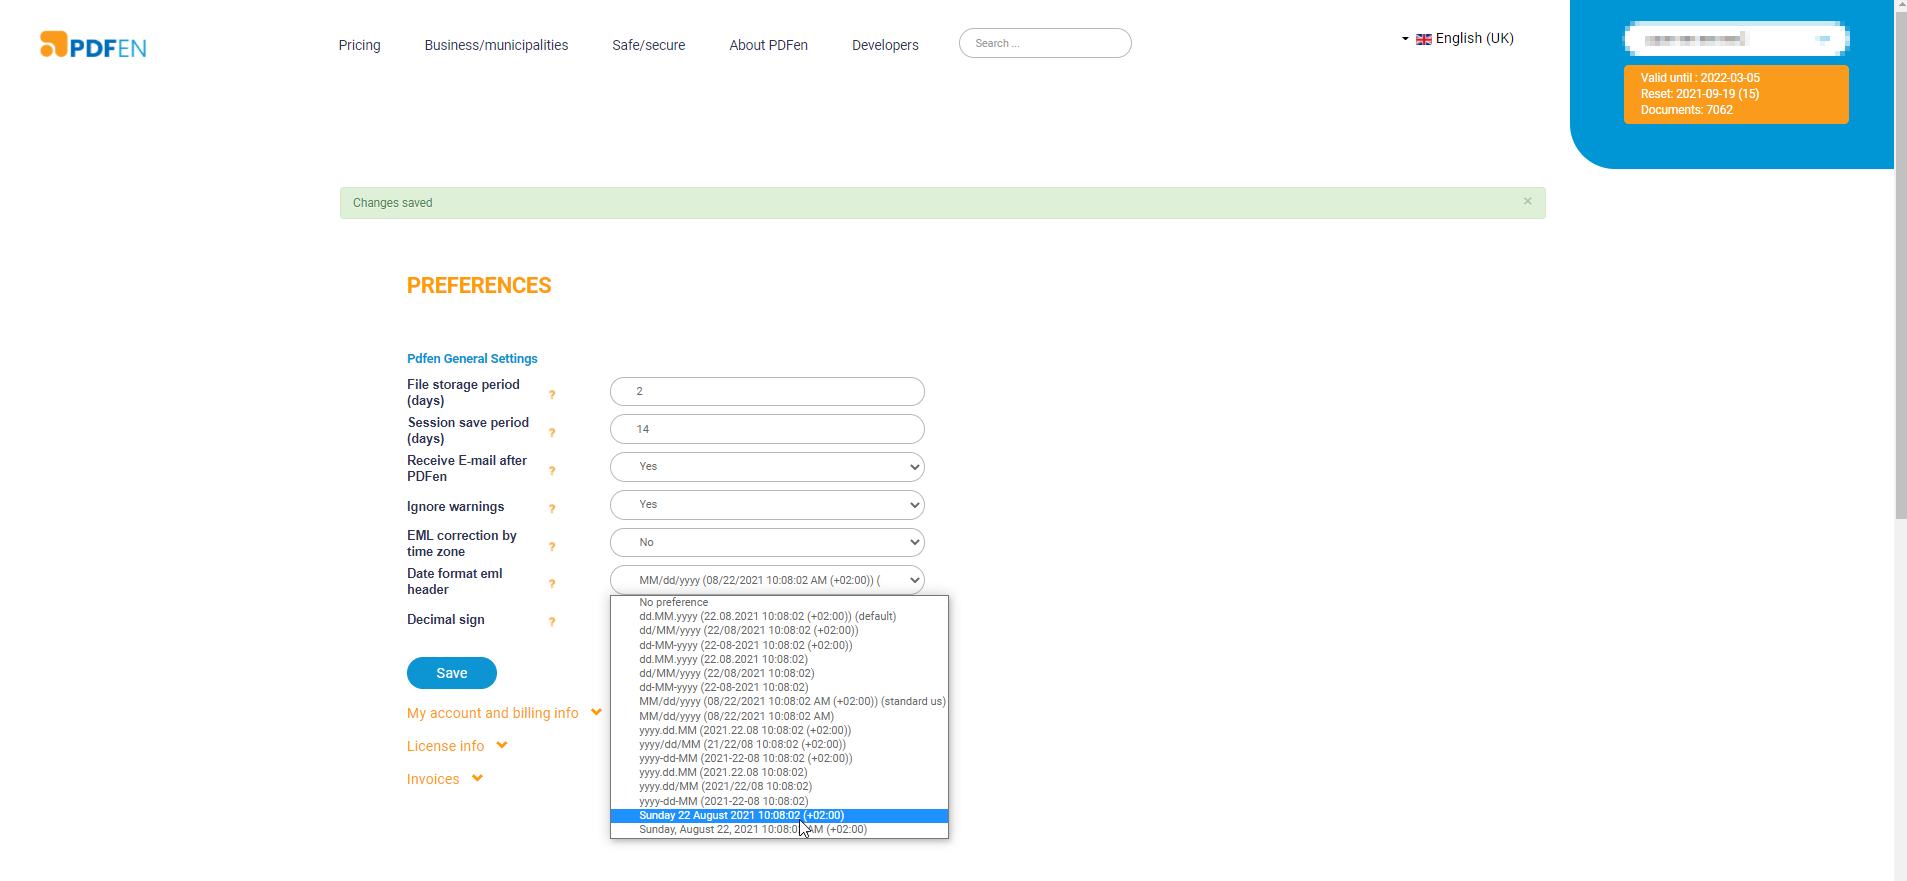The height and width of the screenshot is (881, 1907).
Task: Click the page vertical scrollbar
Action: click(x=1900, y=265)
